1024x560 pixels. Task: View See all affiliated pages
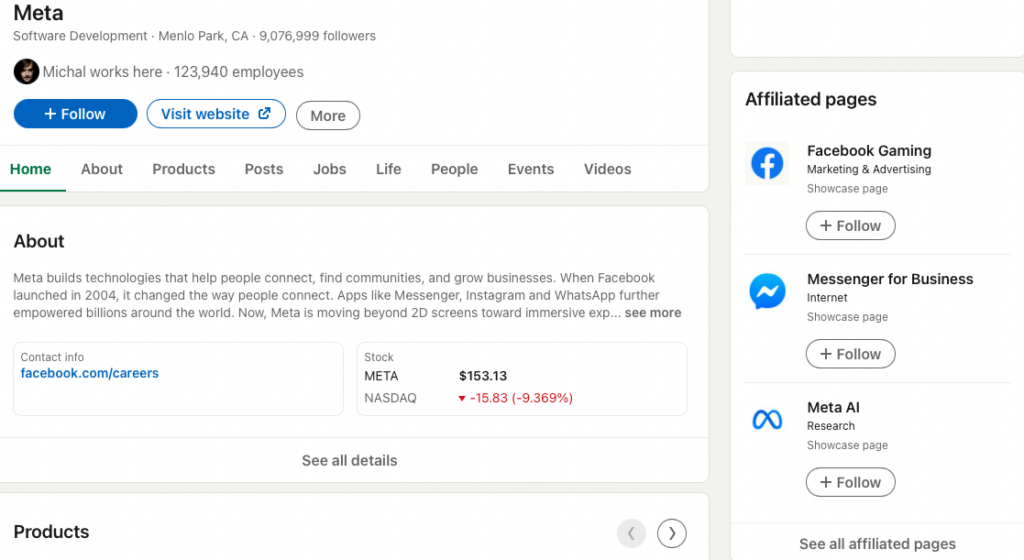[877, 544]
